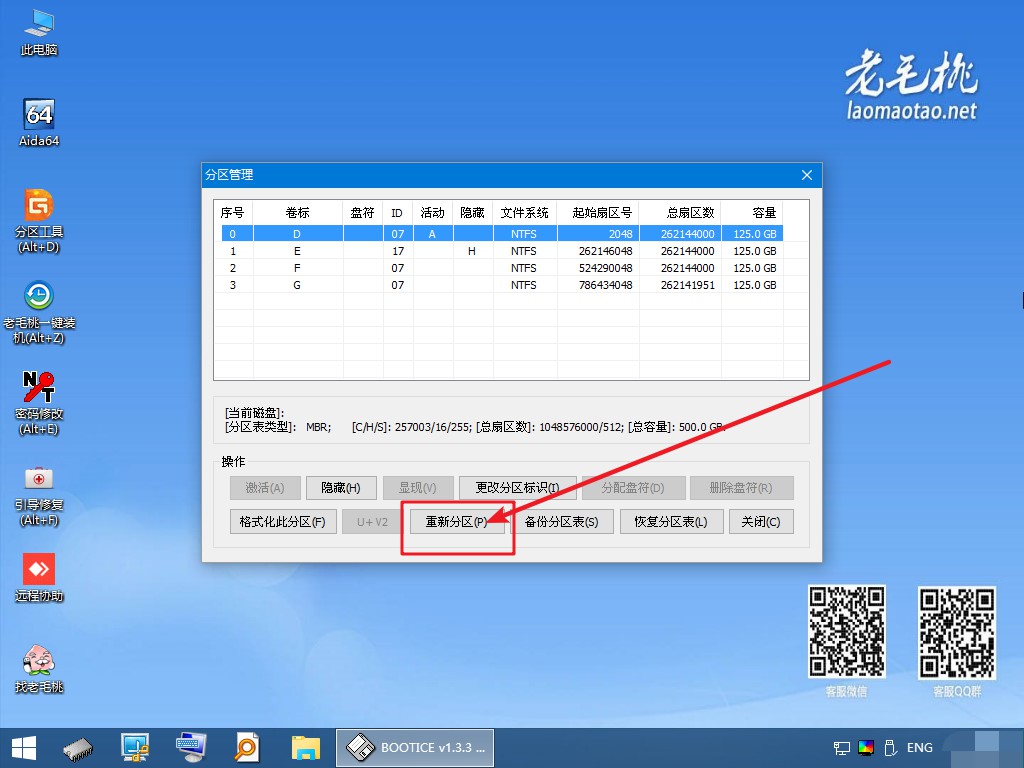
Task: Click the 客服QQ群 QR code
Action: point(957,632)
